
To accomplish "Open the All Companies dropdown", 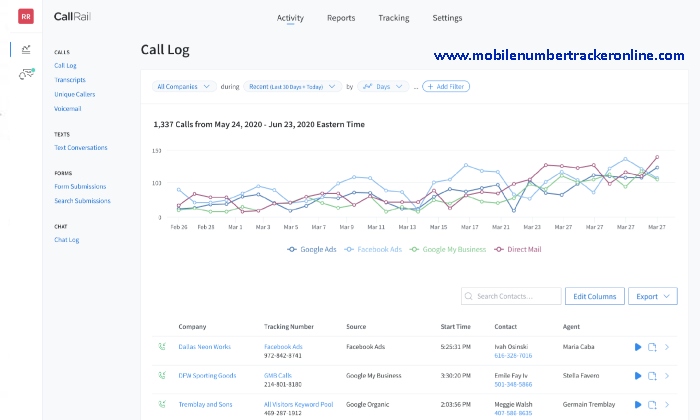I will pyautogui.click(x=185, y=87).
